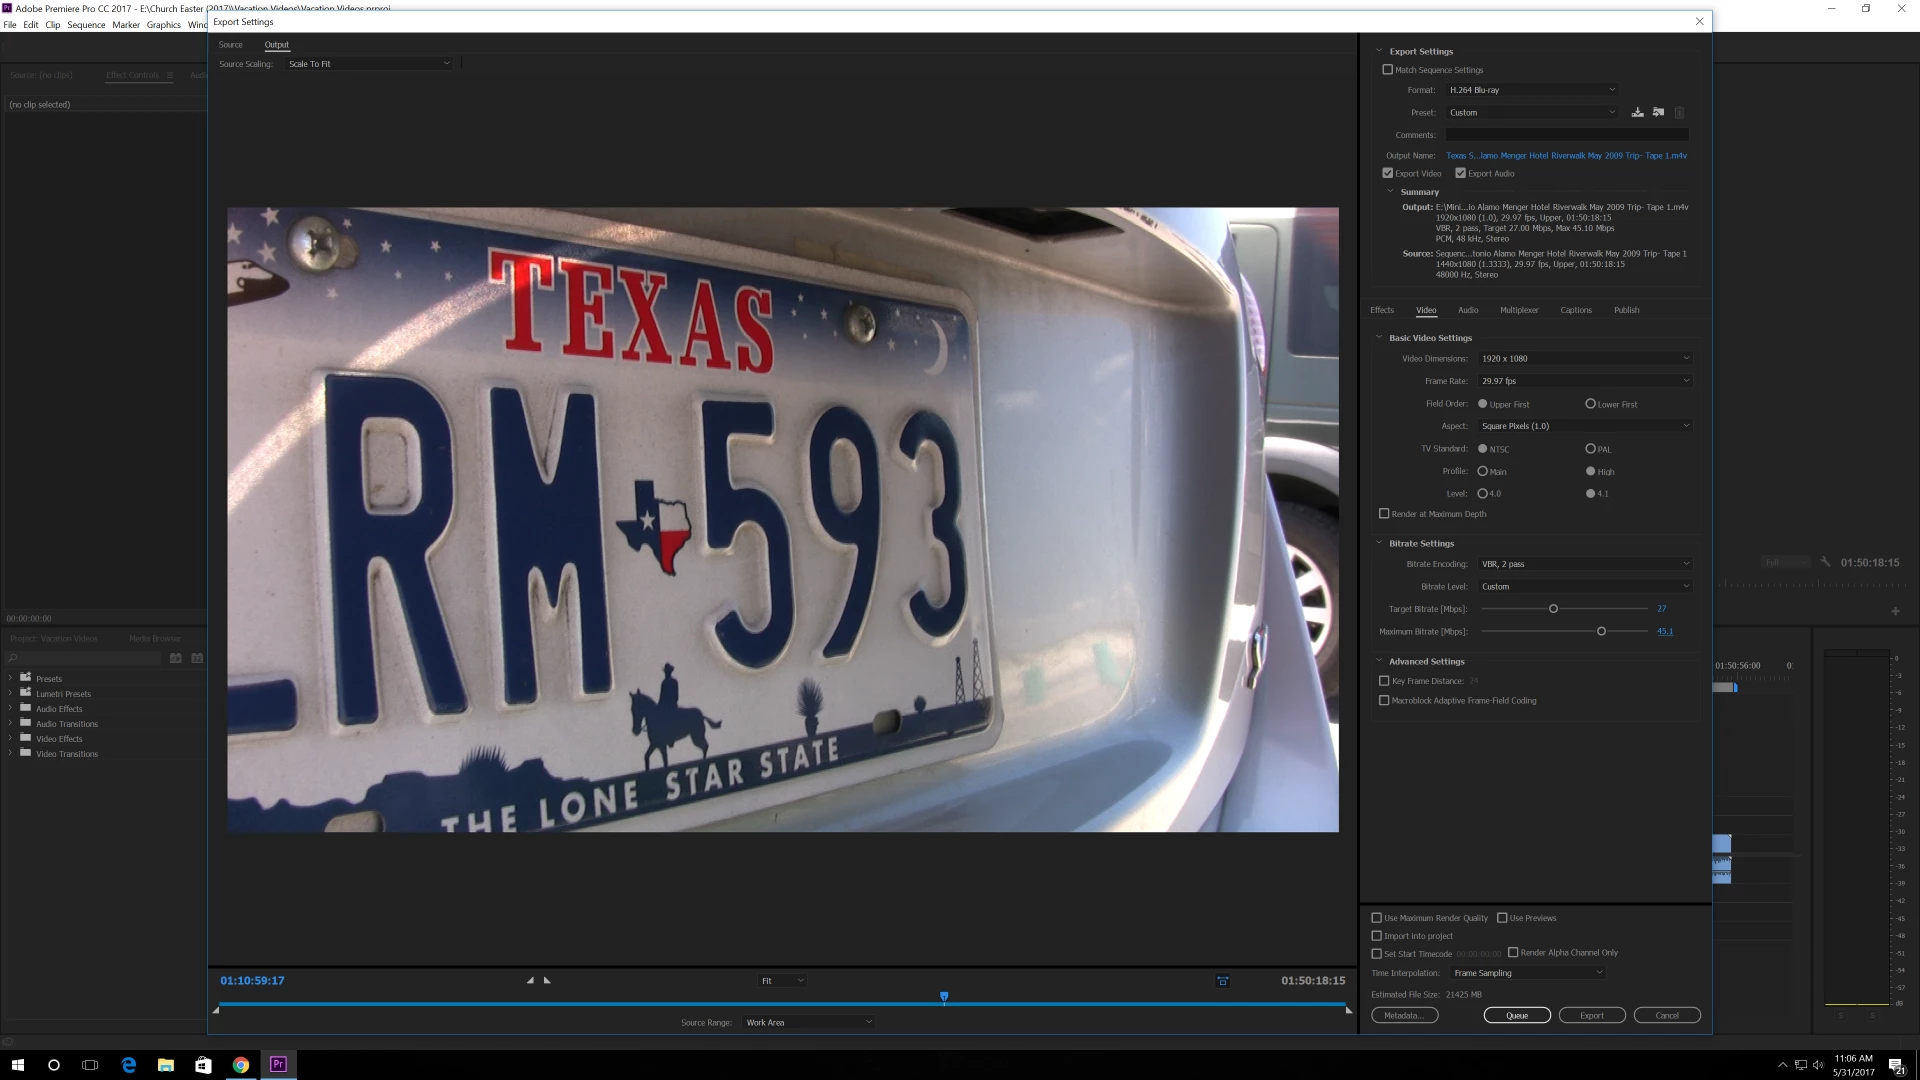Click the Set Out Point marker icon

(547, 981)
